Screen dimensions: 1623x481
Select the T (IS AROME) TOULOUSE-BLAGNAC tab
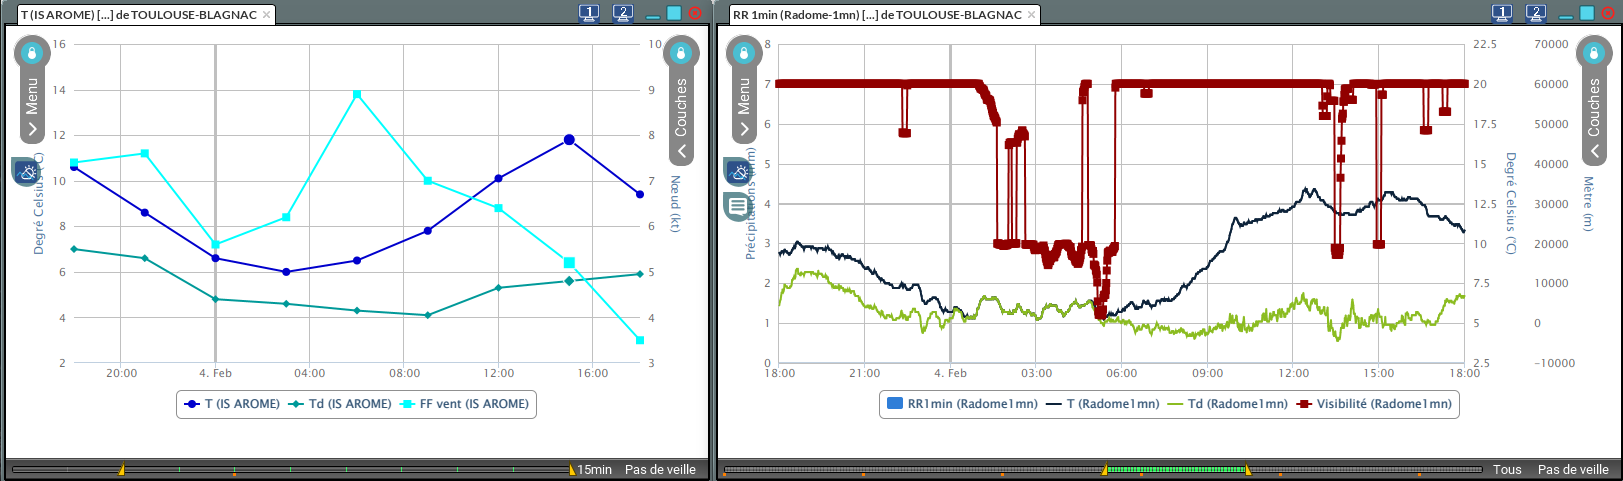[x=138, y=15]
